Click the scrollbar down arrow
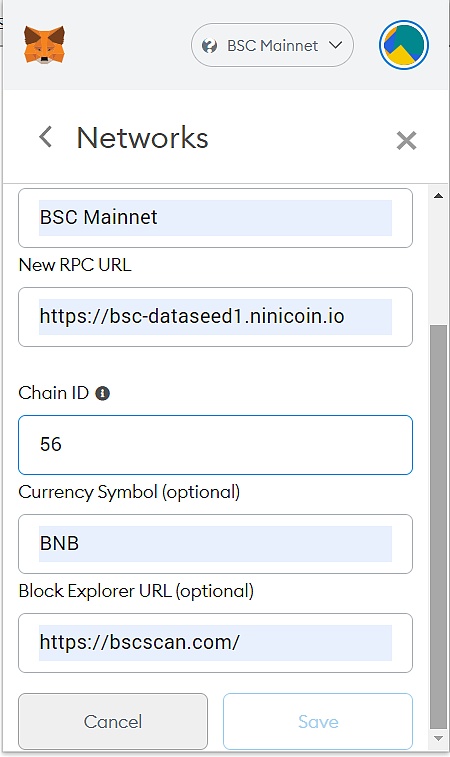 [438, 738]
